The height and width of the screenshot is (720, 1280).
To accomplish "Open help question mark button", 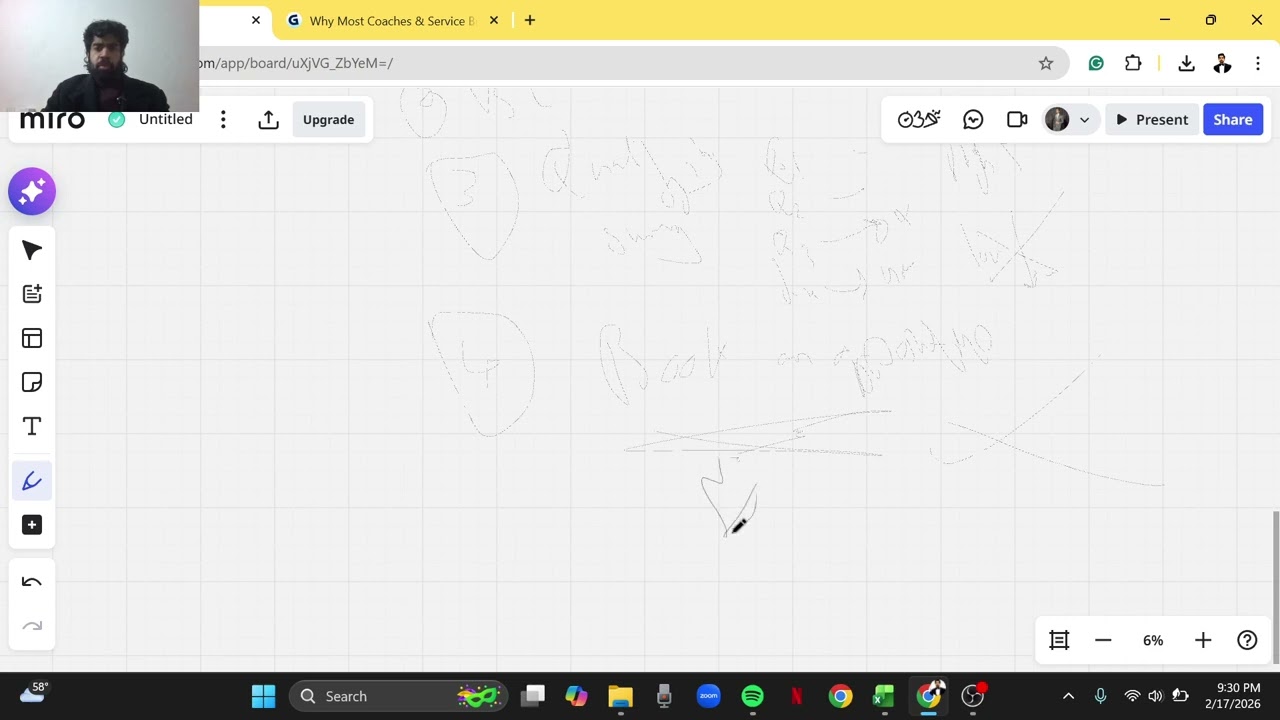I will tap(1247, 640).
